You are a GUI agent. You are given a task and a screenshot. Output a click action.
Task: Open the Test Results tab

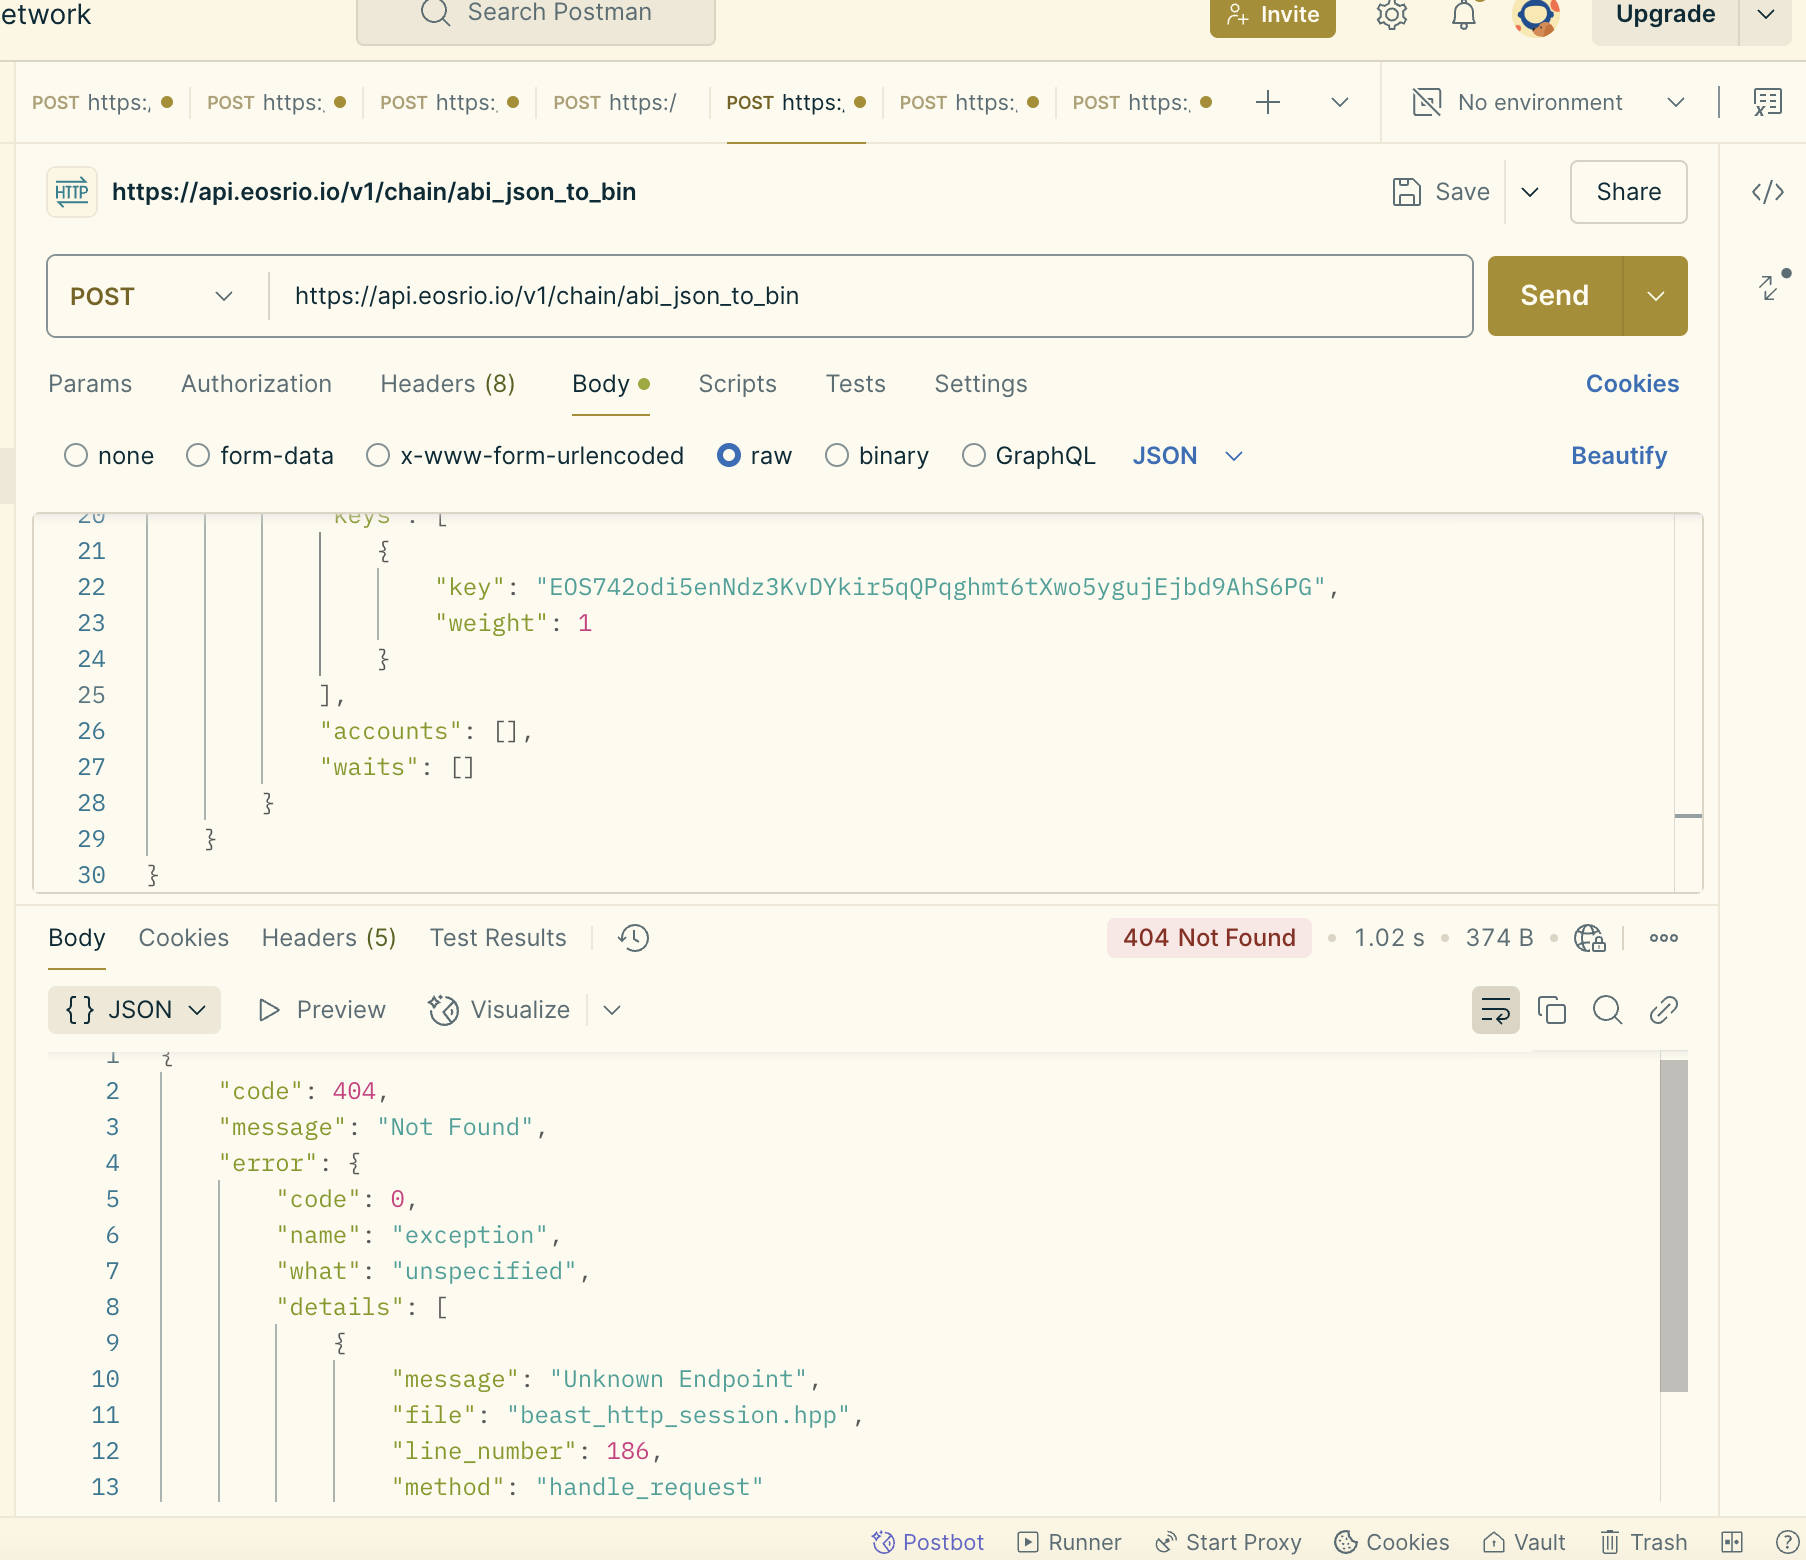(498, 938)
